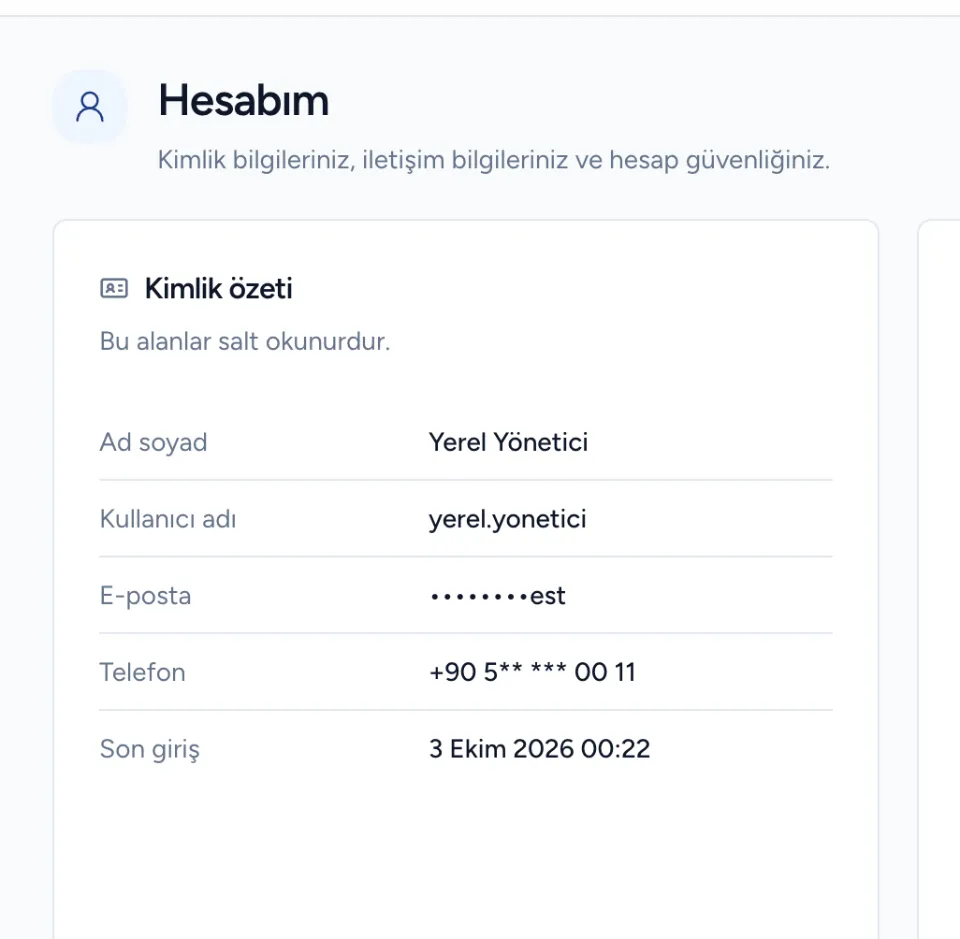
Task: Select the name value Yerel Yönetici
Action: coord(508,442)
